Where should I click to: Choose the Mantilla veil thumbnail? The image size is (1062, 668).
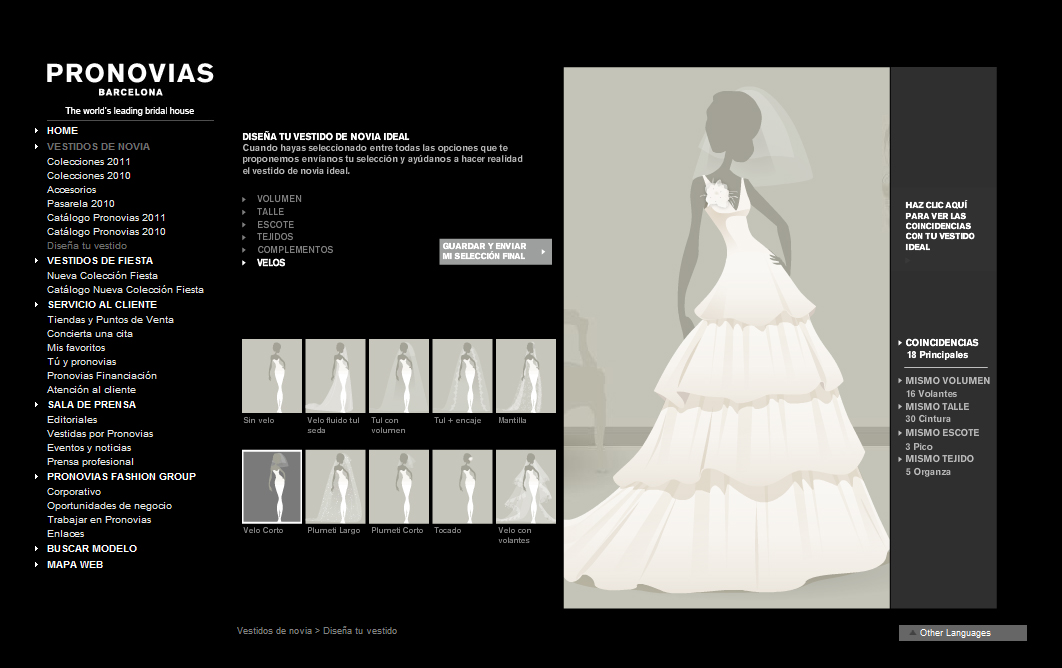526,376
